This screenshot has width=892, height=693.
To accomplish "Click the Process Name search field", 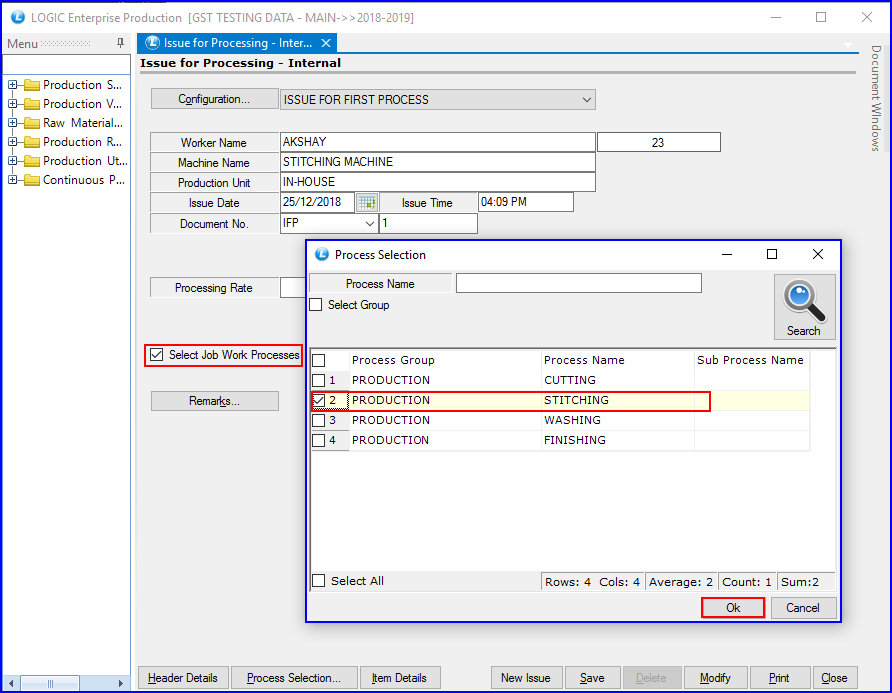I will click(579, 283).
